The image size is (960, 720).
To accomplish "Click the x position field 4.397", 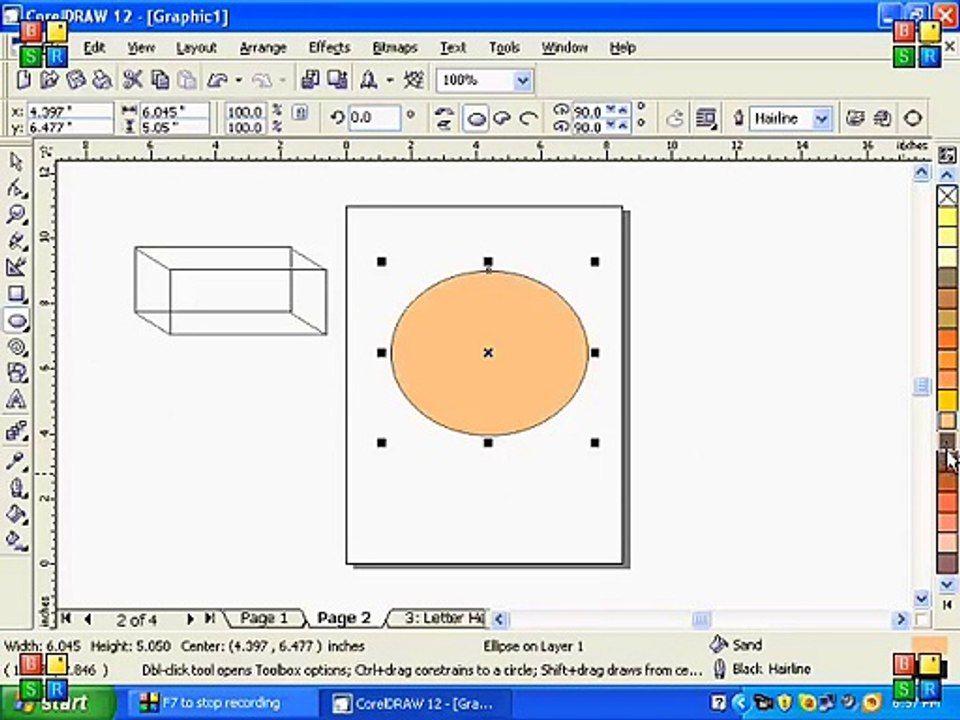I will point(69,111).
